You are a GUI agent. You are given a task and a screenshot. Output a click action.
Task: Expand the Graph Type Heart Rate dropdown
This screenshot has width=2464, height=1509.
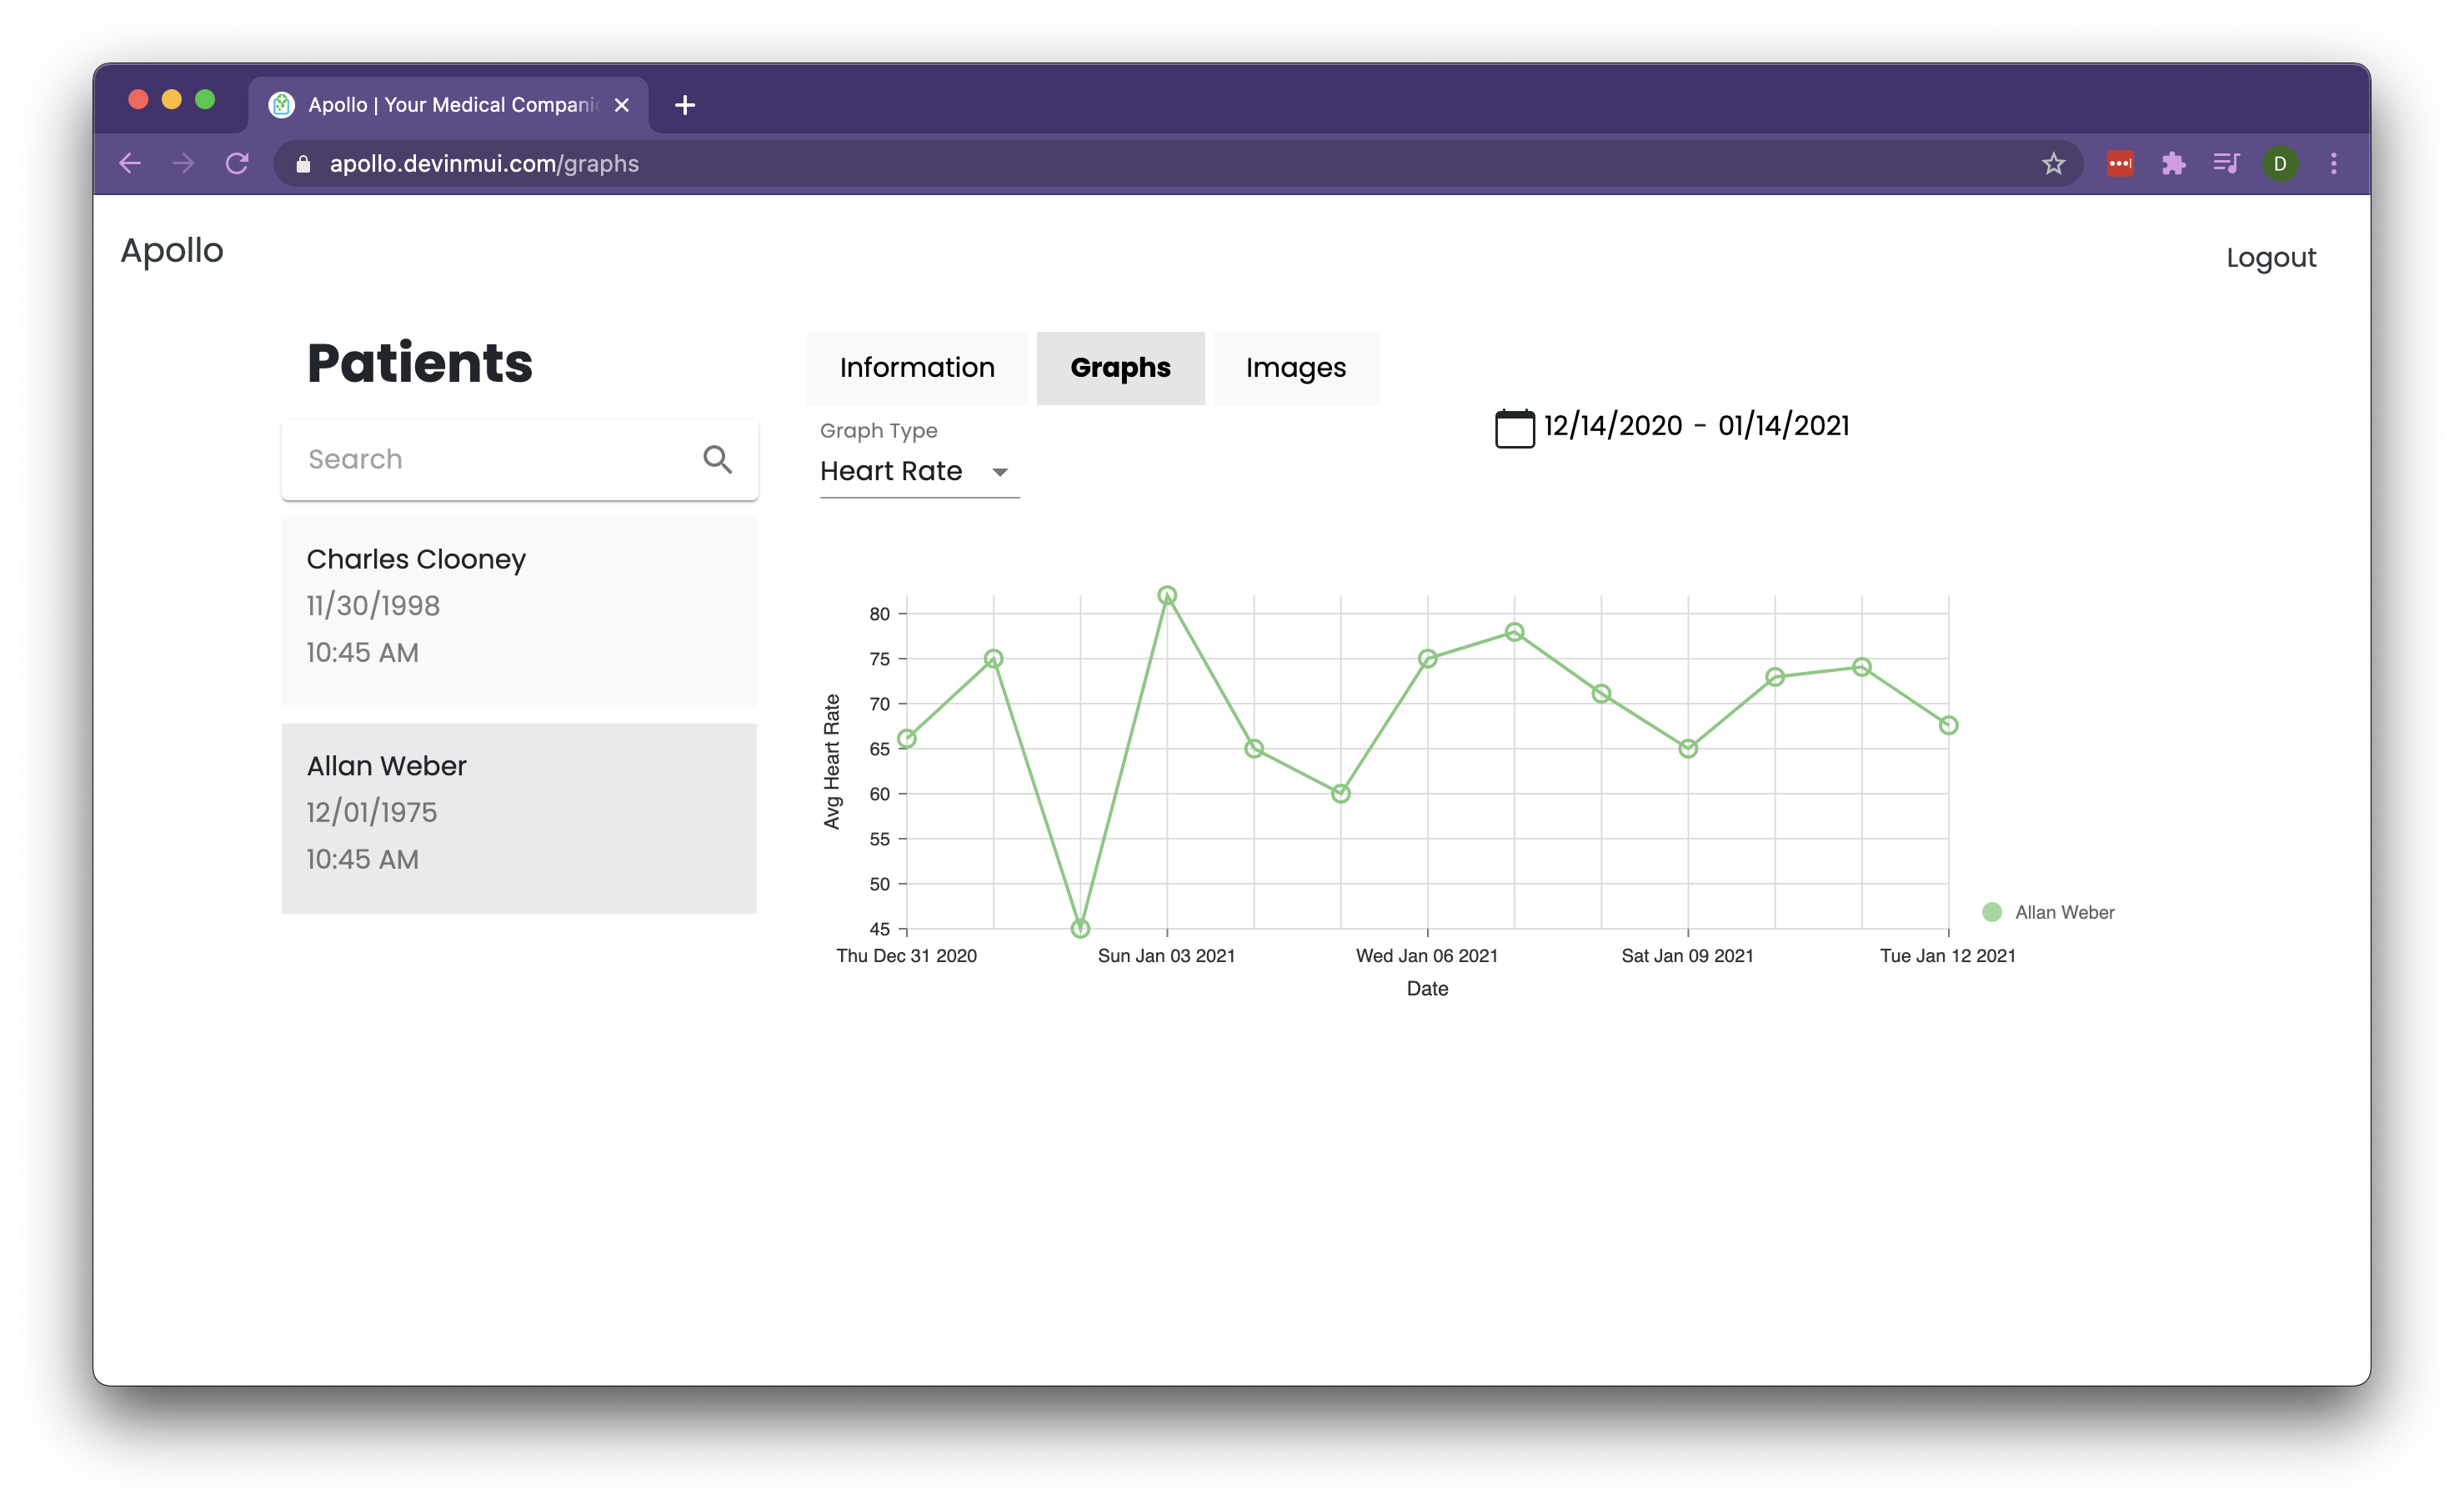pyautogui.click(x=918, y=471)
